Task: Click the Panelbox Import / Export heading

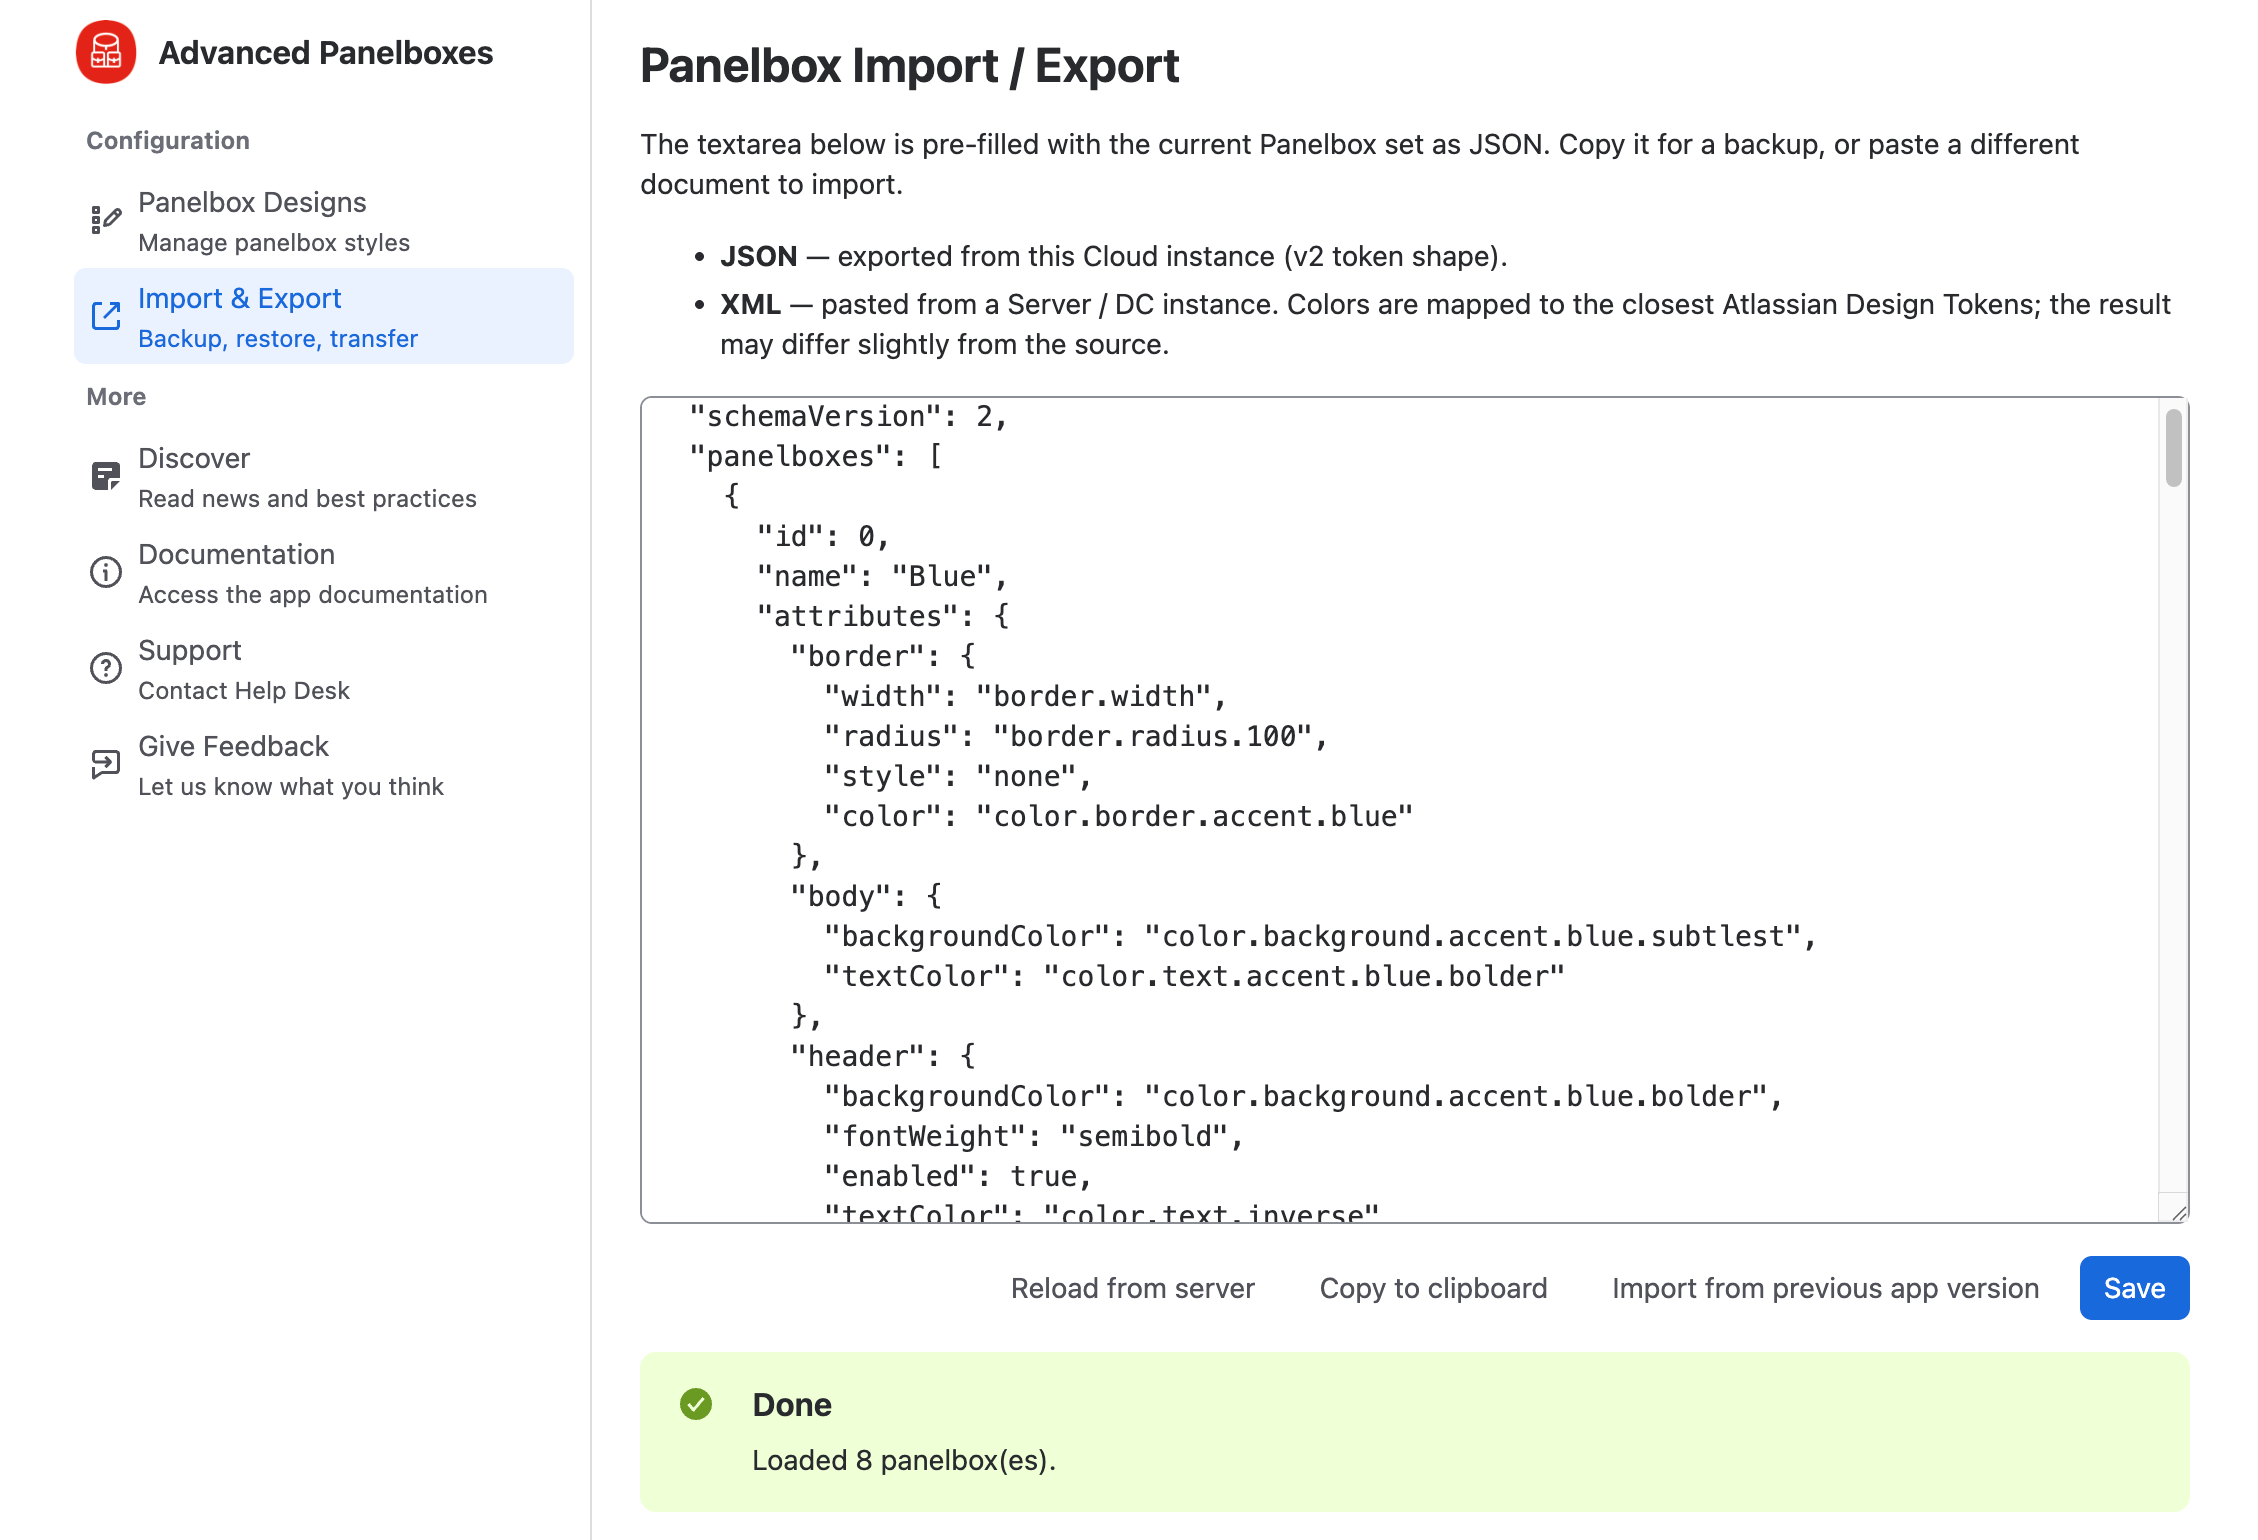Action: pyautogui.click(x=909, y=66)
